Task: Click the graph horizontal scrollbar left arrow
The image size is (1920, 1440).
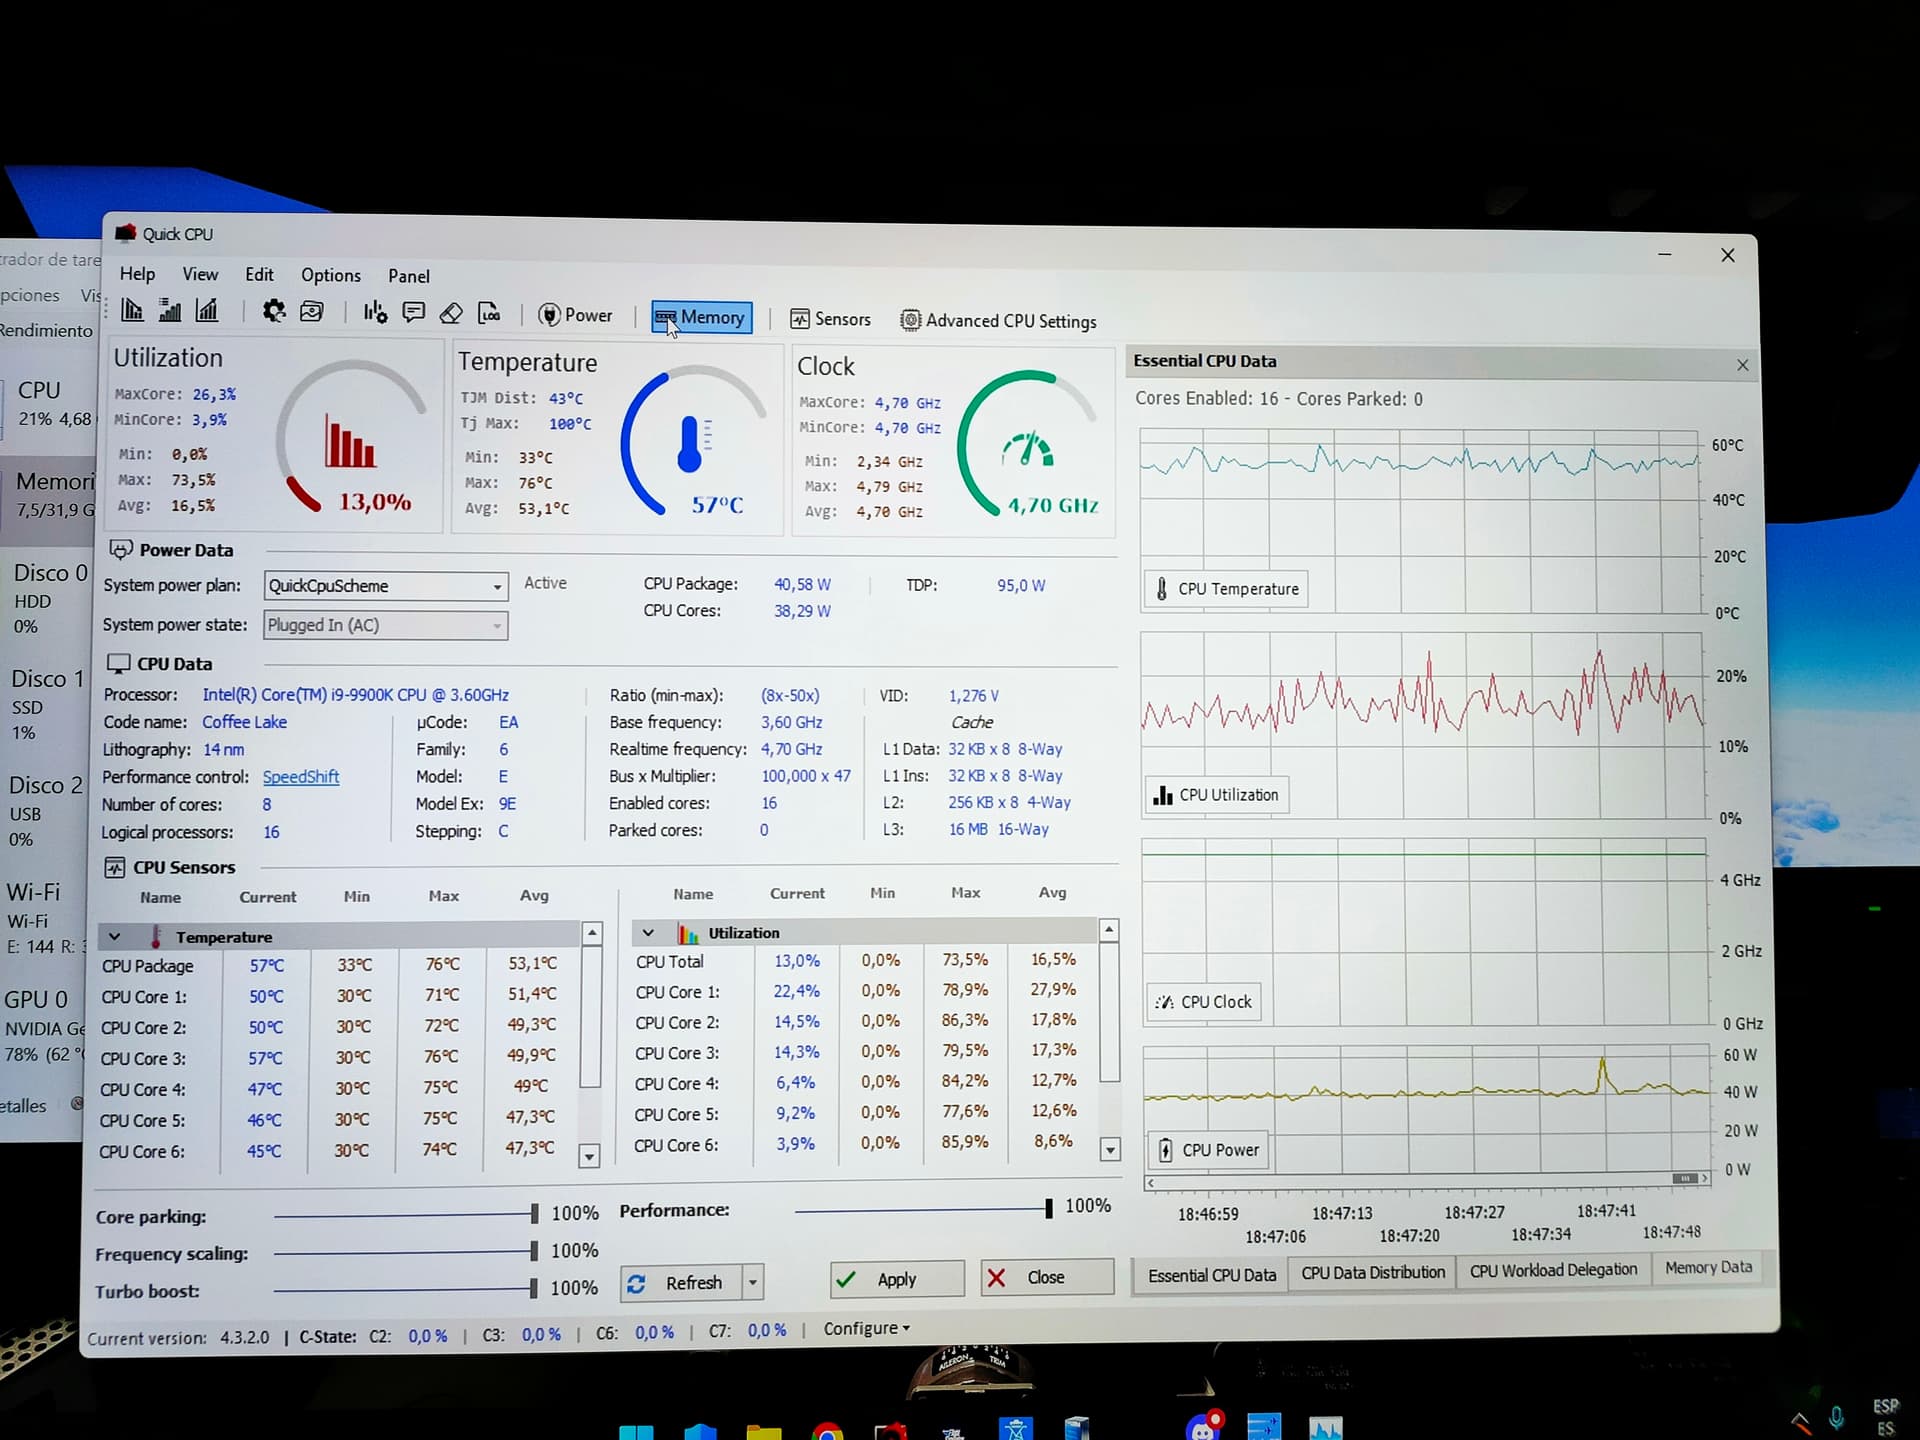Action: 1151,1183
